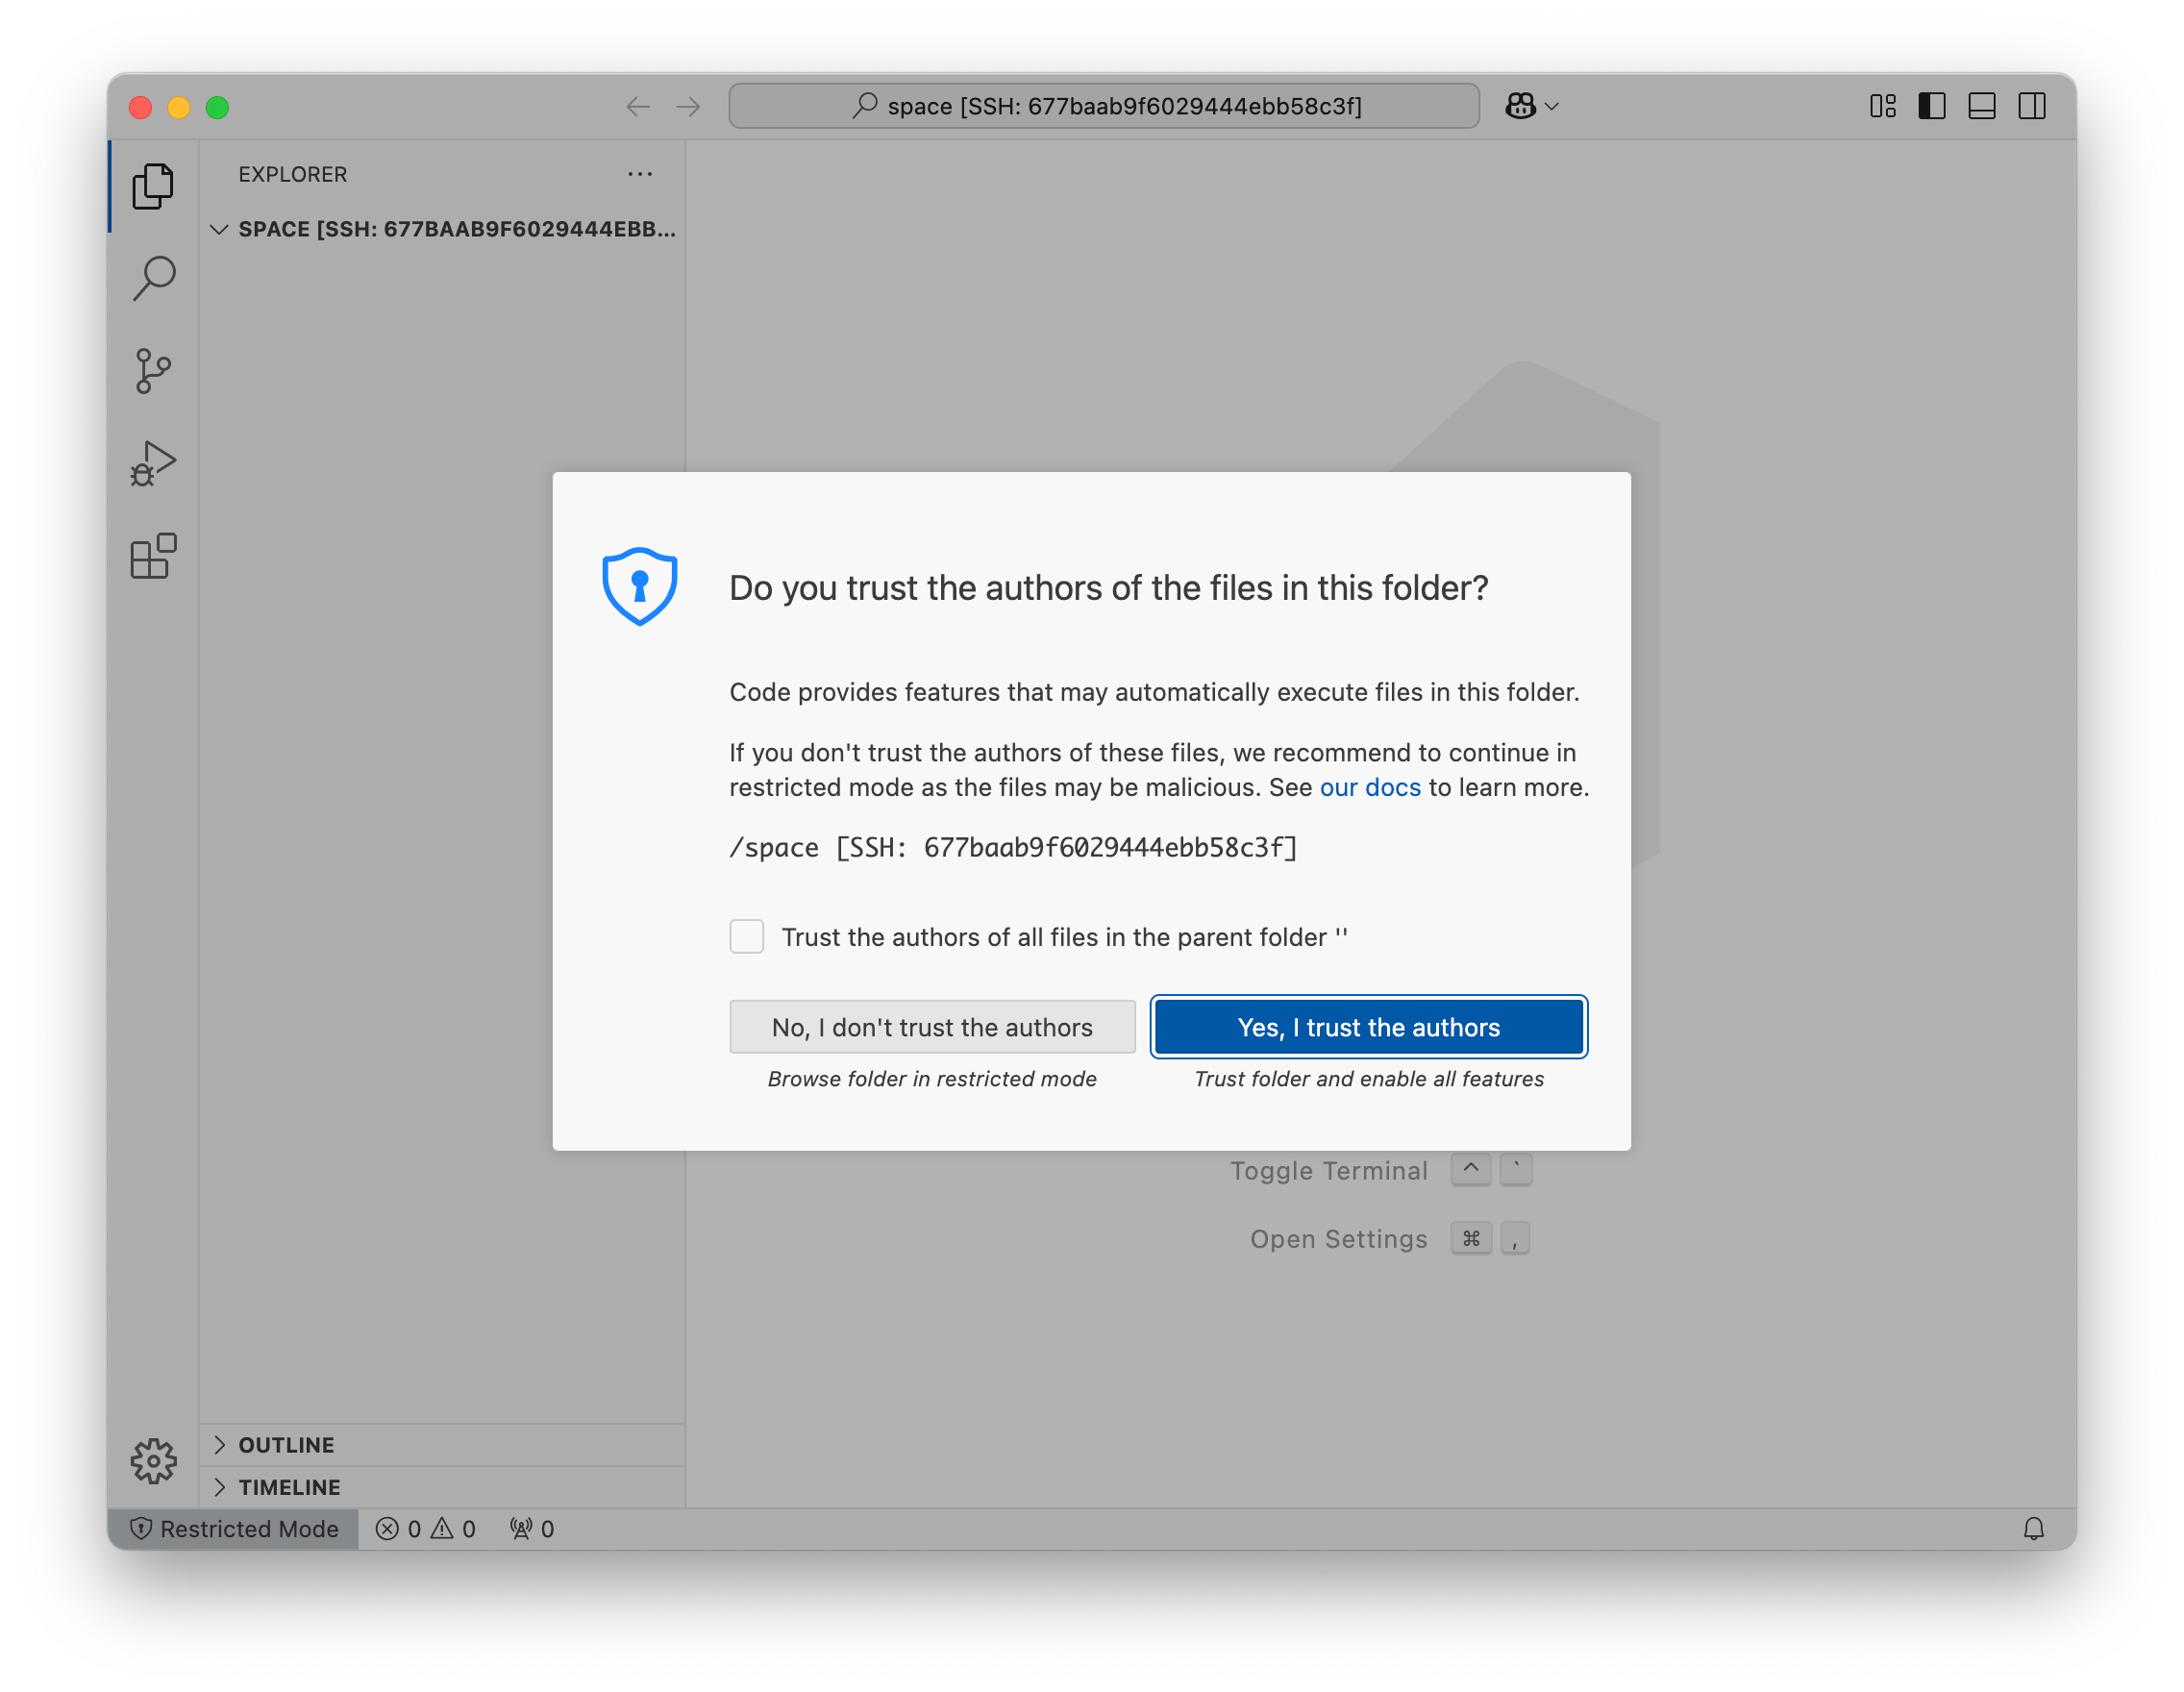
Task: Open the Copilot chat icon
Action: (1520, 106)
